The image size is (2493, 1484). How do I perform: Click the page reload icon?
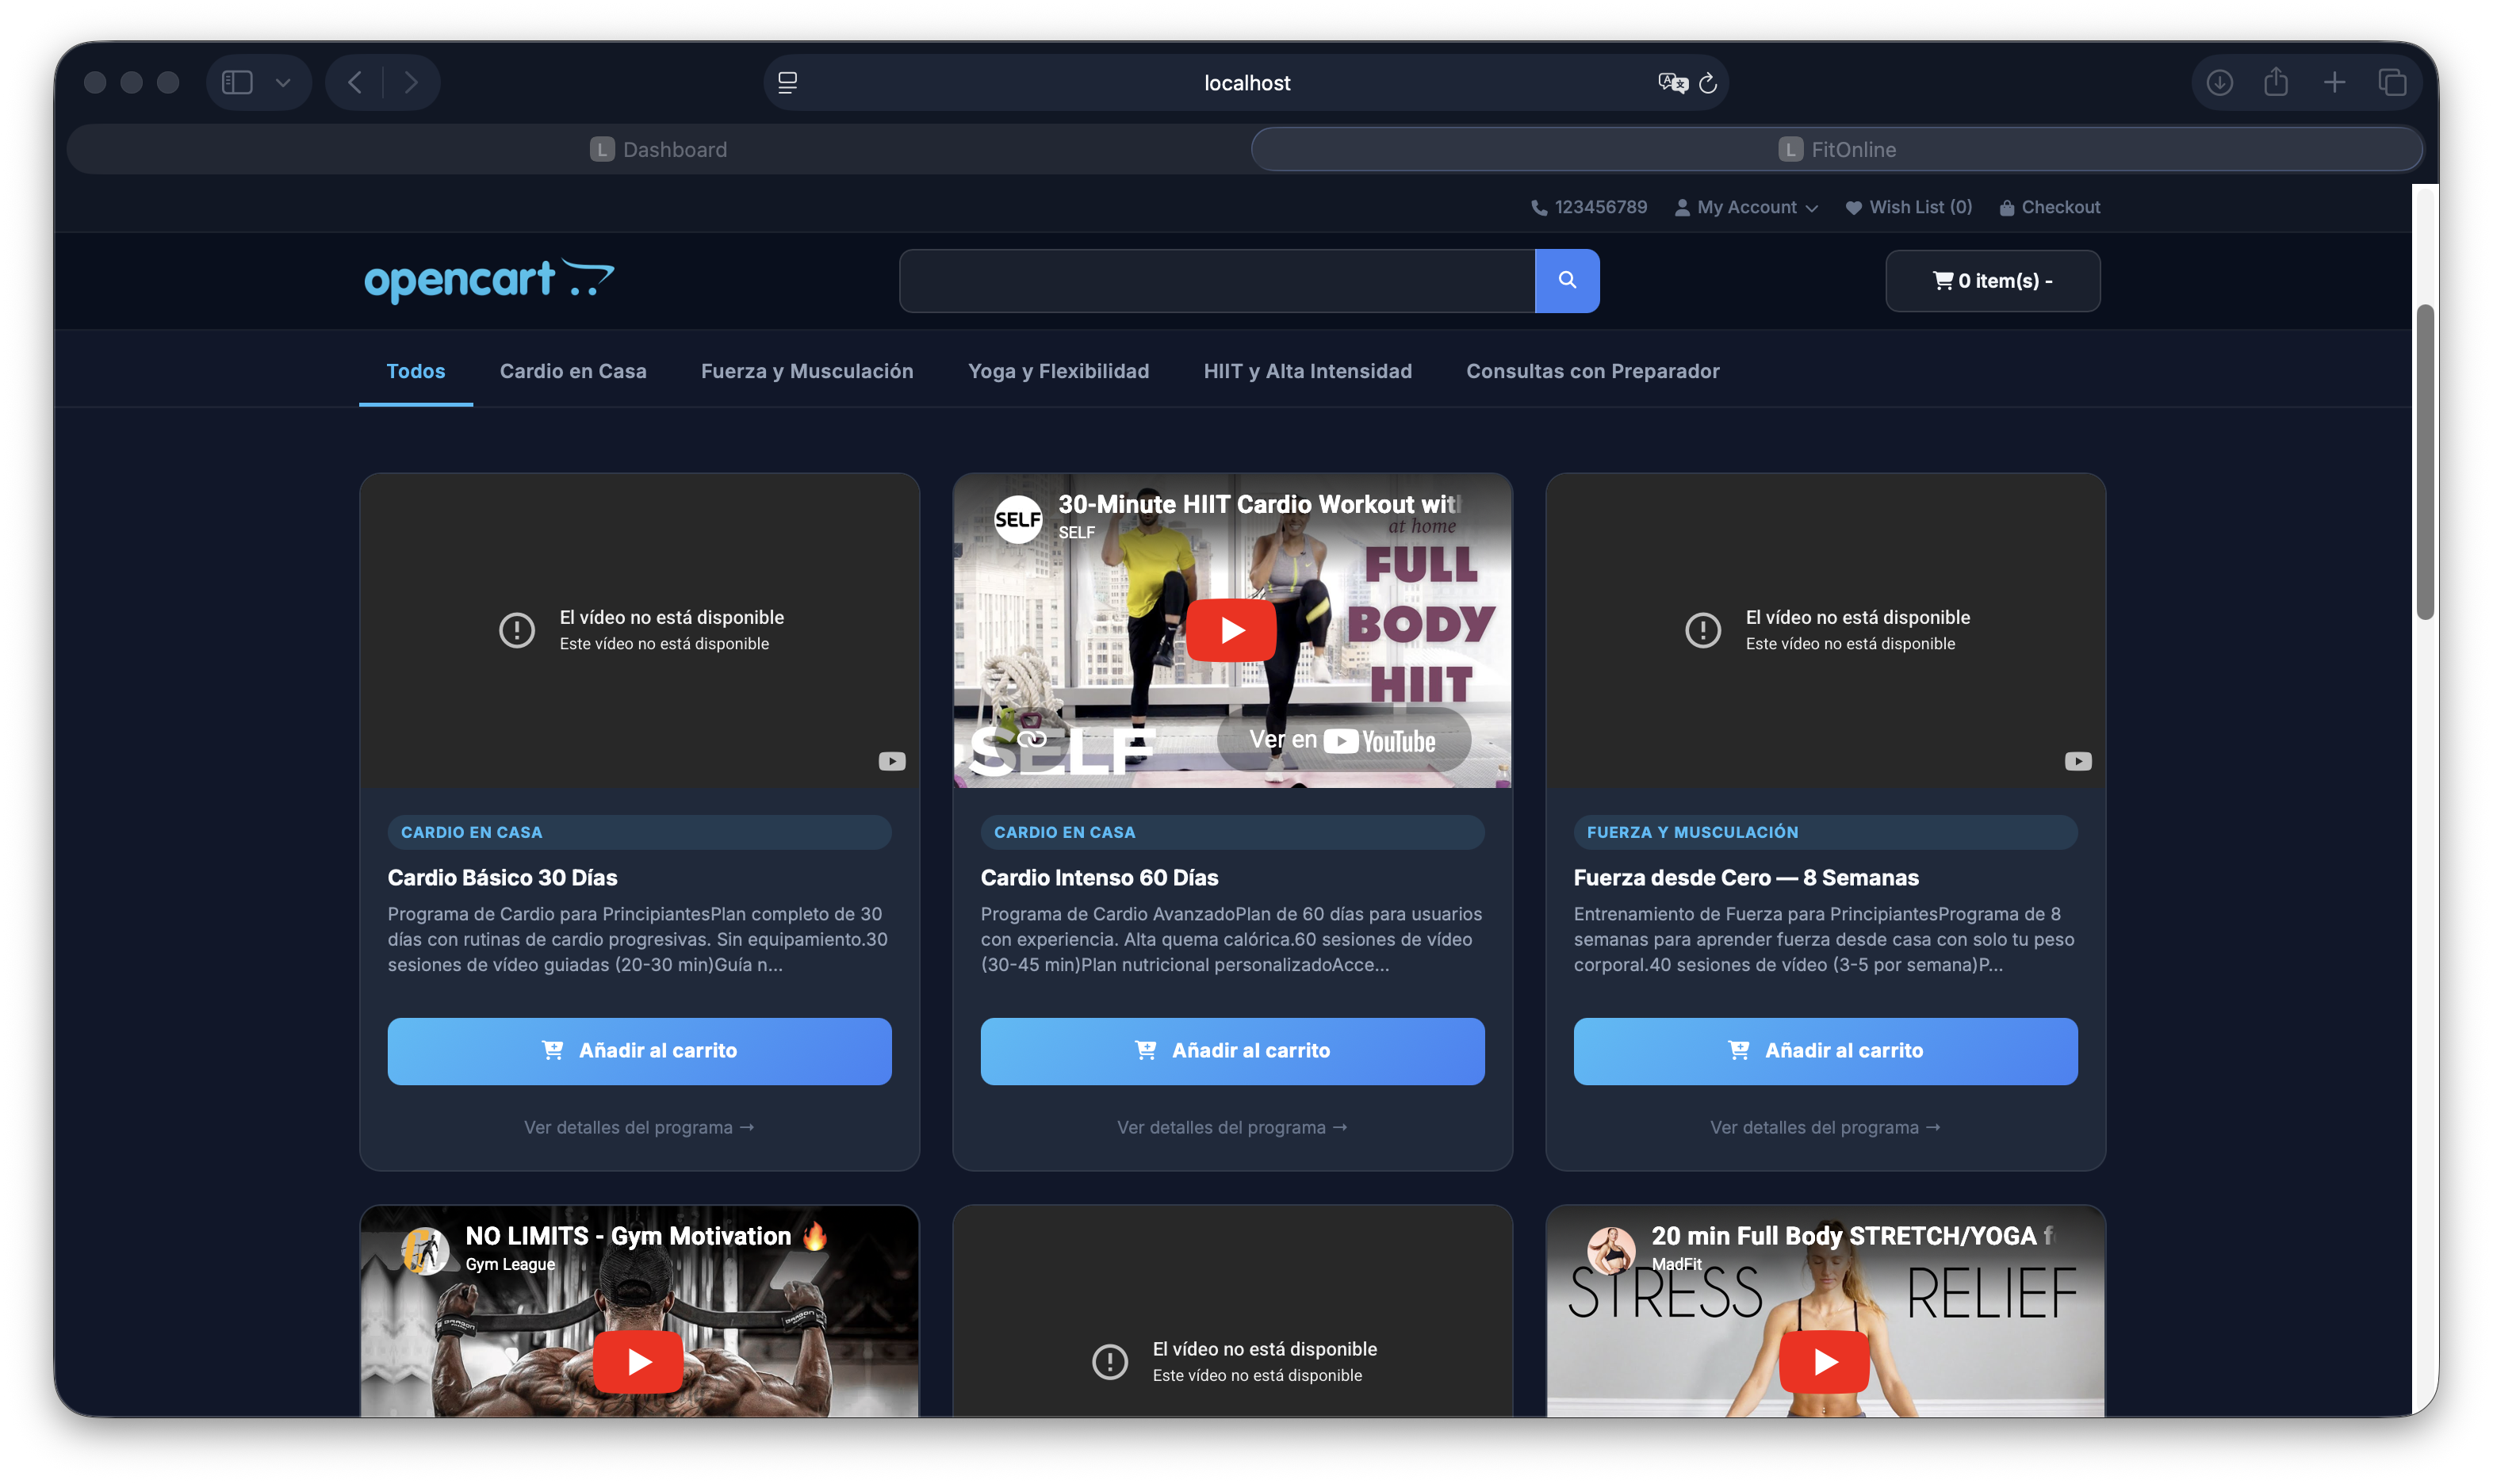click(x=1708, y=83)
